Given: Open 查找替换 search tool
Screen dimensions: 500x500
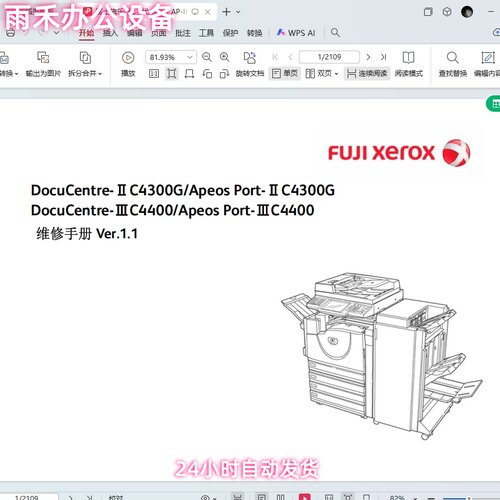Looking at the screenshot, I should tap(452, 64).
